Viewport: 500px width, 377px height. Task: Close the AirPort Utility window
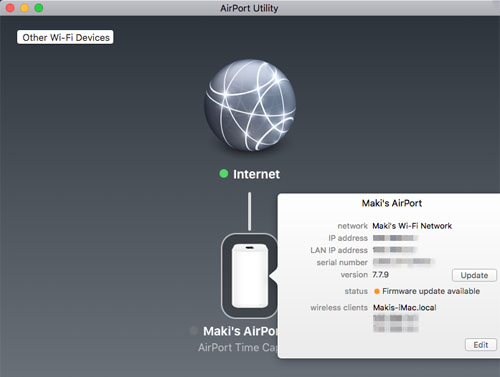[x=10, y=8]
